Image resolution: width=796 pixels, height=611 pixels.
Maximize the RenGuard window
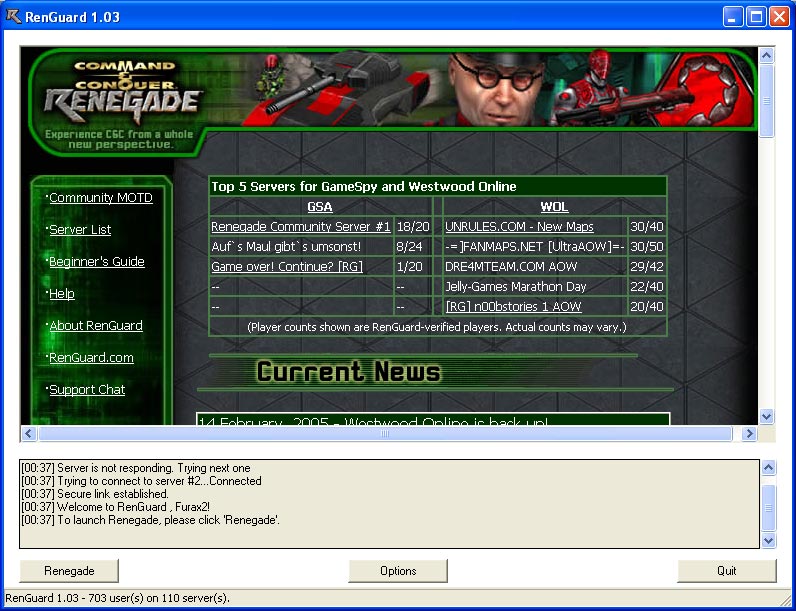[x=755, y=17]
